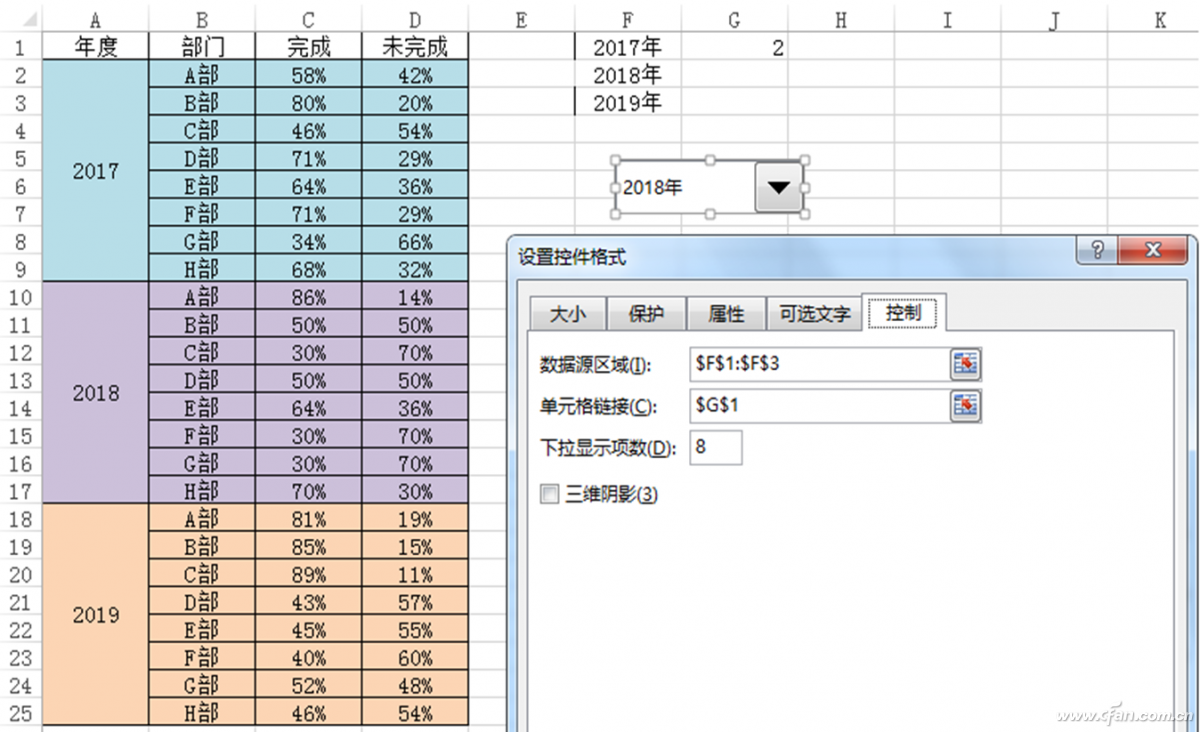Click the 设置控件格式 dialog title
The image size is (1200, 732).
pos(572,257)
